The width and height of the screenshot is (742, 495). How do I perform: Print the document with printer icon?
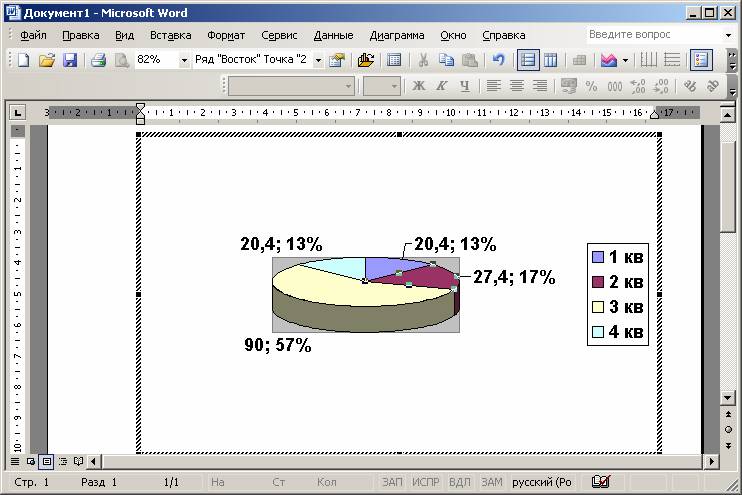click(98, 60)
